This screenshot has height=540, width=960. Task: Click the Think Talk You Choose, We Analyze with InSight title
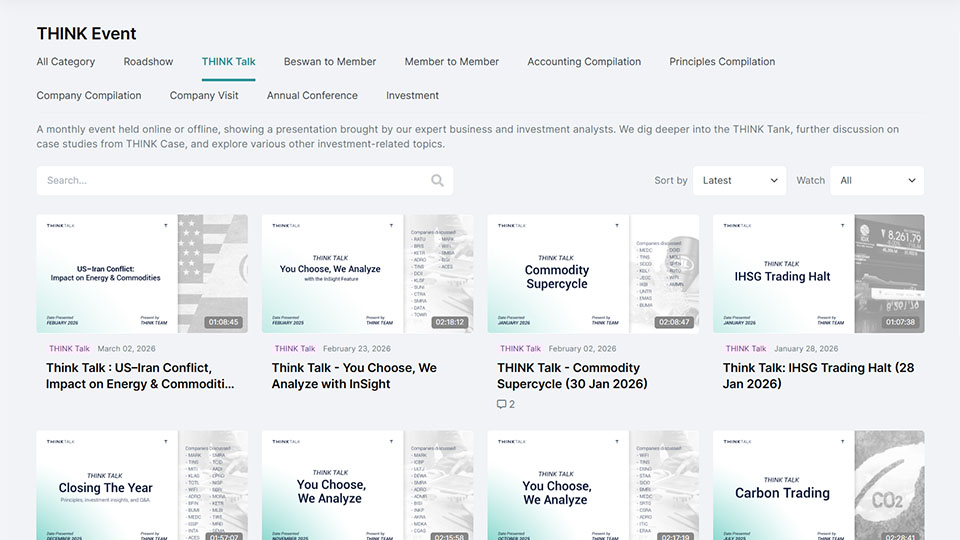coord(354,375)
